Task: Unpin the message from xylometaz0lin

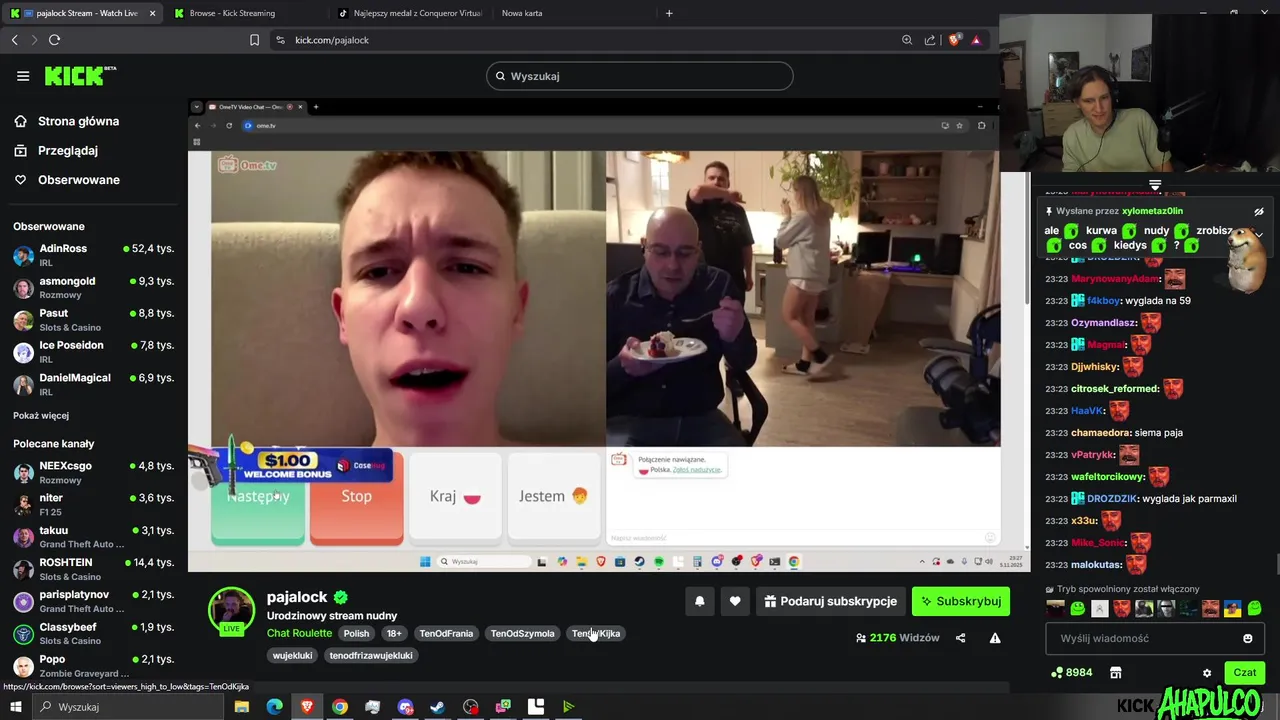Action: pos(1259,211)
